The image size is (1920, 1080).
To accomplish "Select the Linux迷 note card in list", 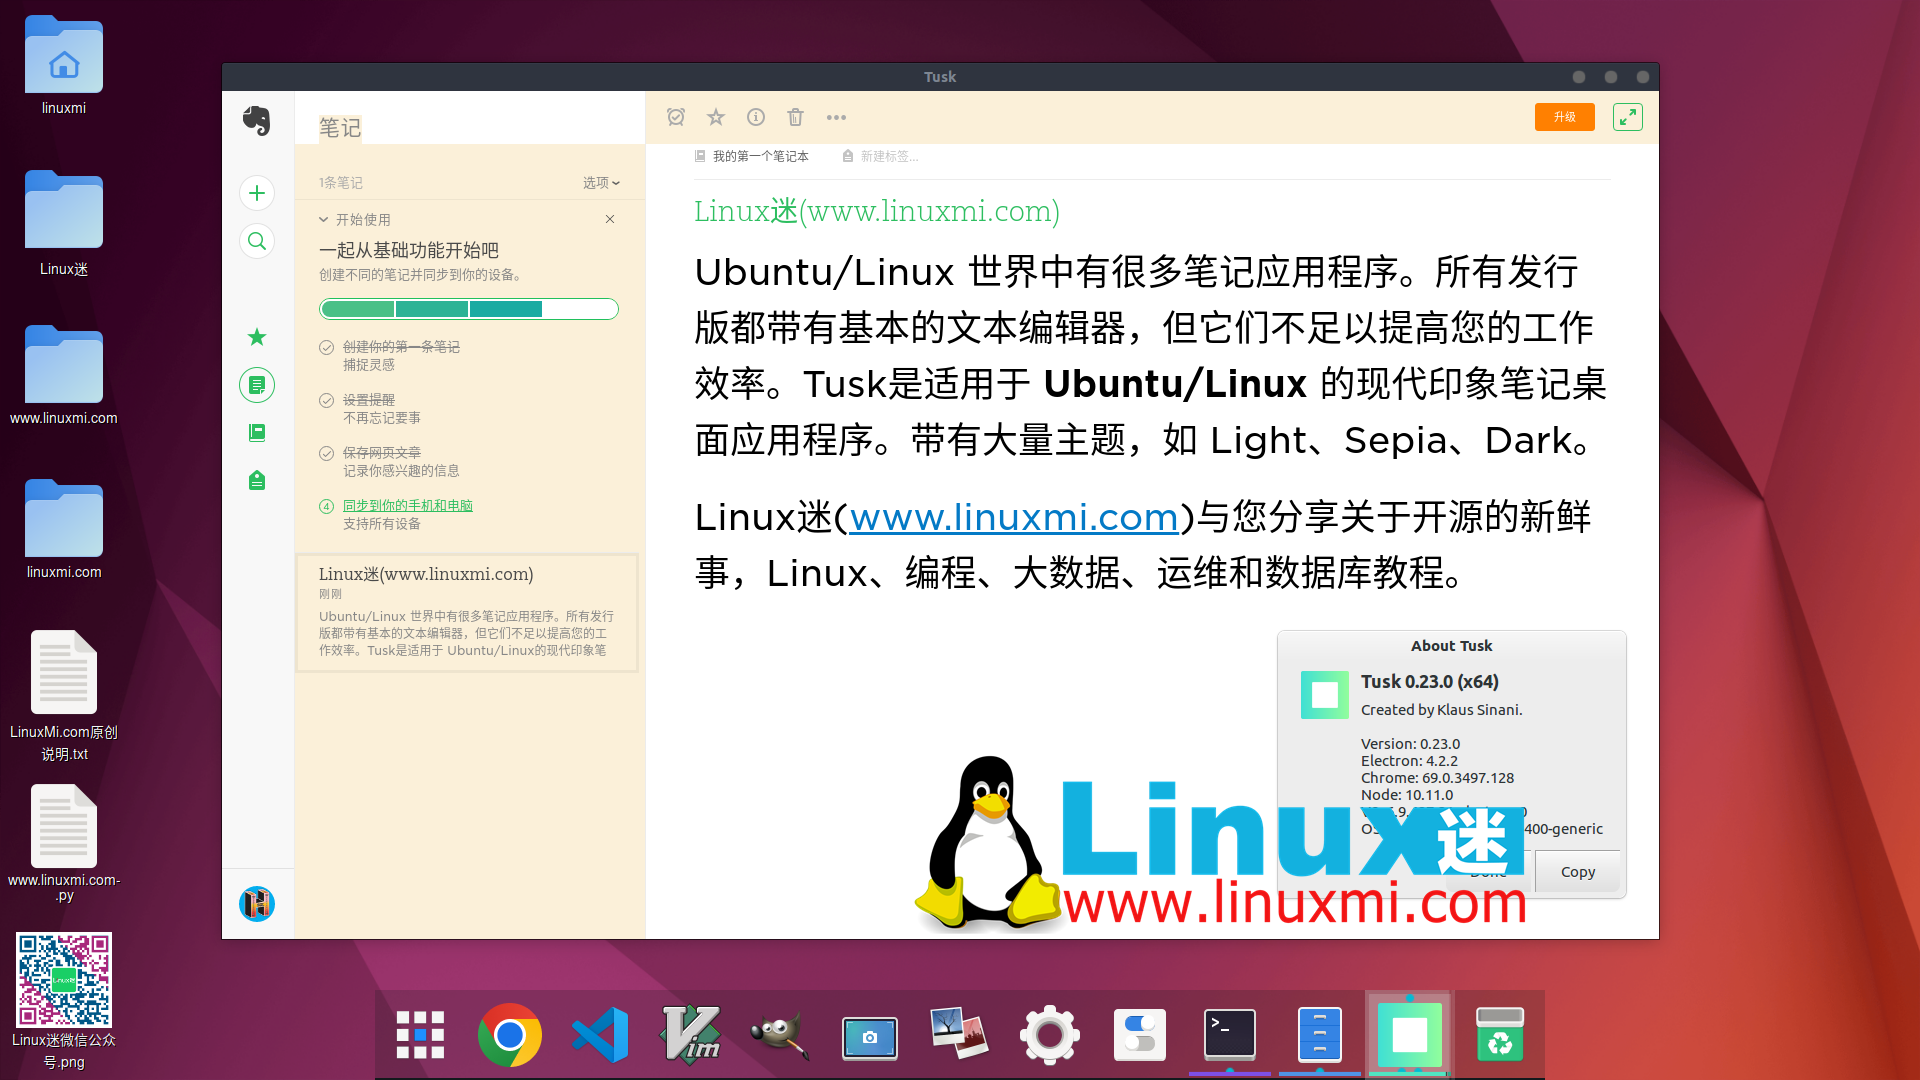I will point(467,612).
